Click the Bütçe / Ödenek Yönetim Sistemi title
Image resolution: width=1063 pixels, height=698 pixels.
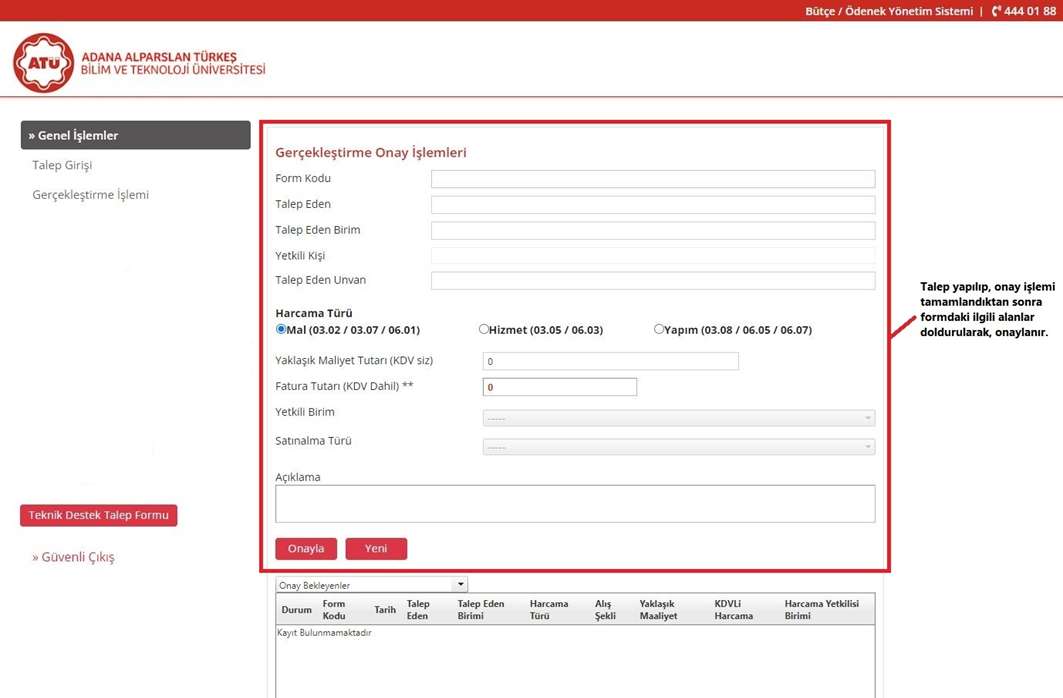(x=889, y=11)
